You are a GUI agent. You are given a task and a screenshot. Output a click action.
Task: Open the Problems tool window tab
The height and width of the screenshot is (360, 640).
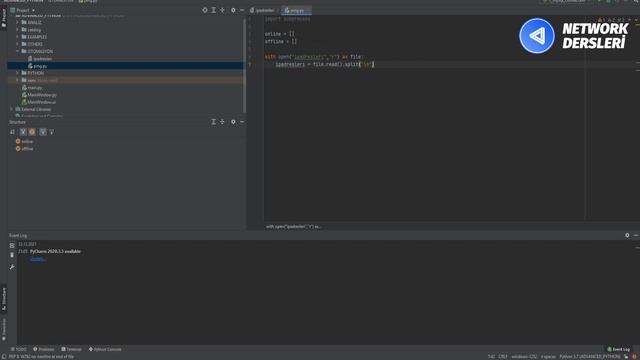[x=44, y=349]
